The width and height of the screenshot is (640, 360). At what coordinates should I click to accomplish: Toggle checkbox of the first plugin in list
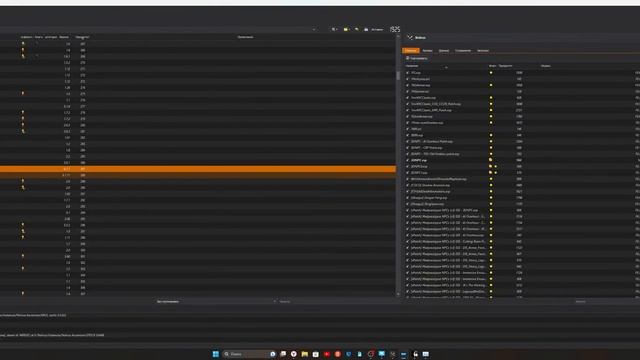click(x=407, y=73)
